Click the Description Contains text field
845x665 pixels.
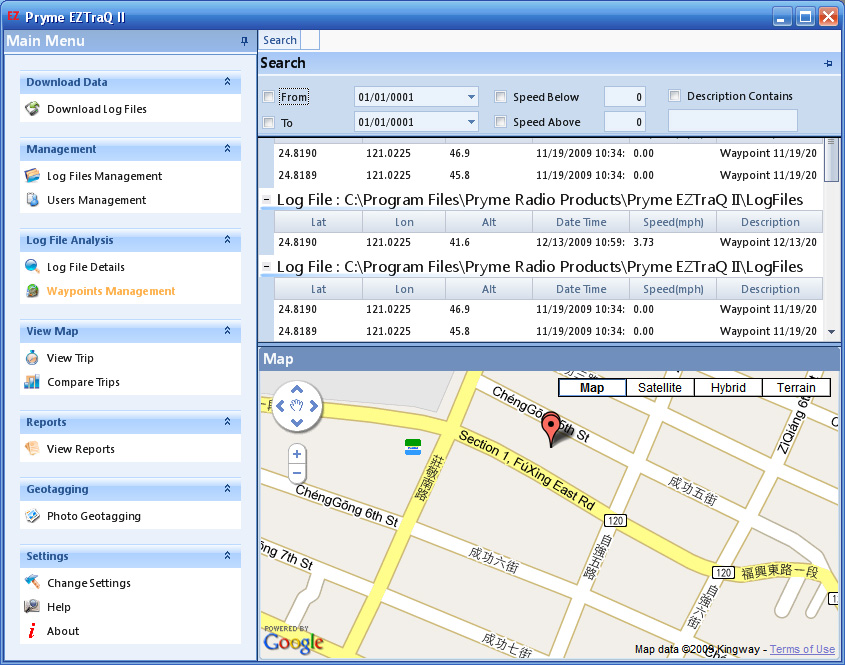[x=733, y=120]
